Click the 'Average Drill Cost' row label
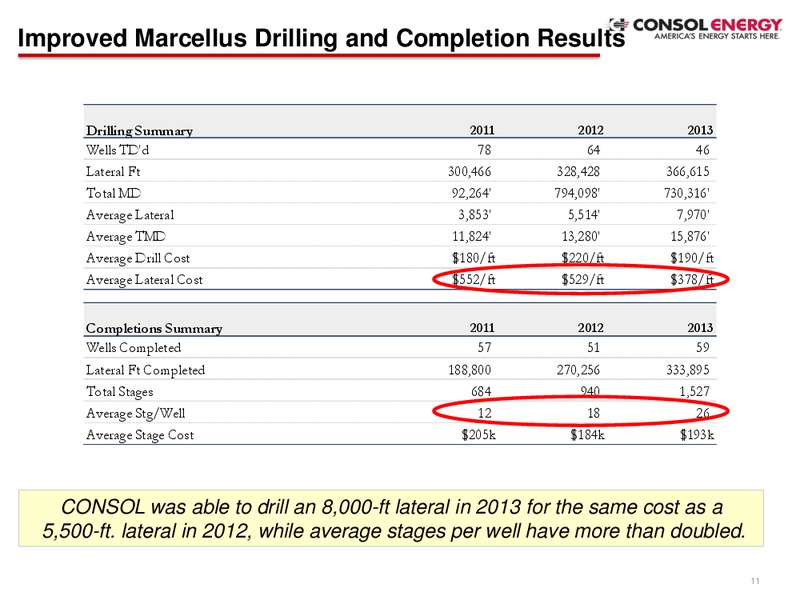Viewport: 800px width, 600px height. coord(138,259)
